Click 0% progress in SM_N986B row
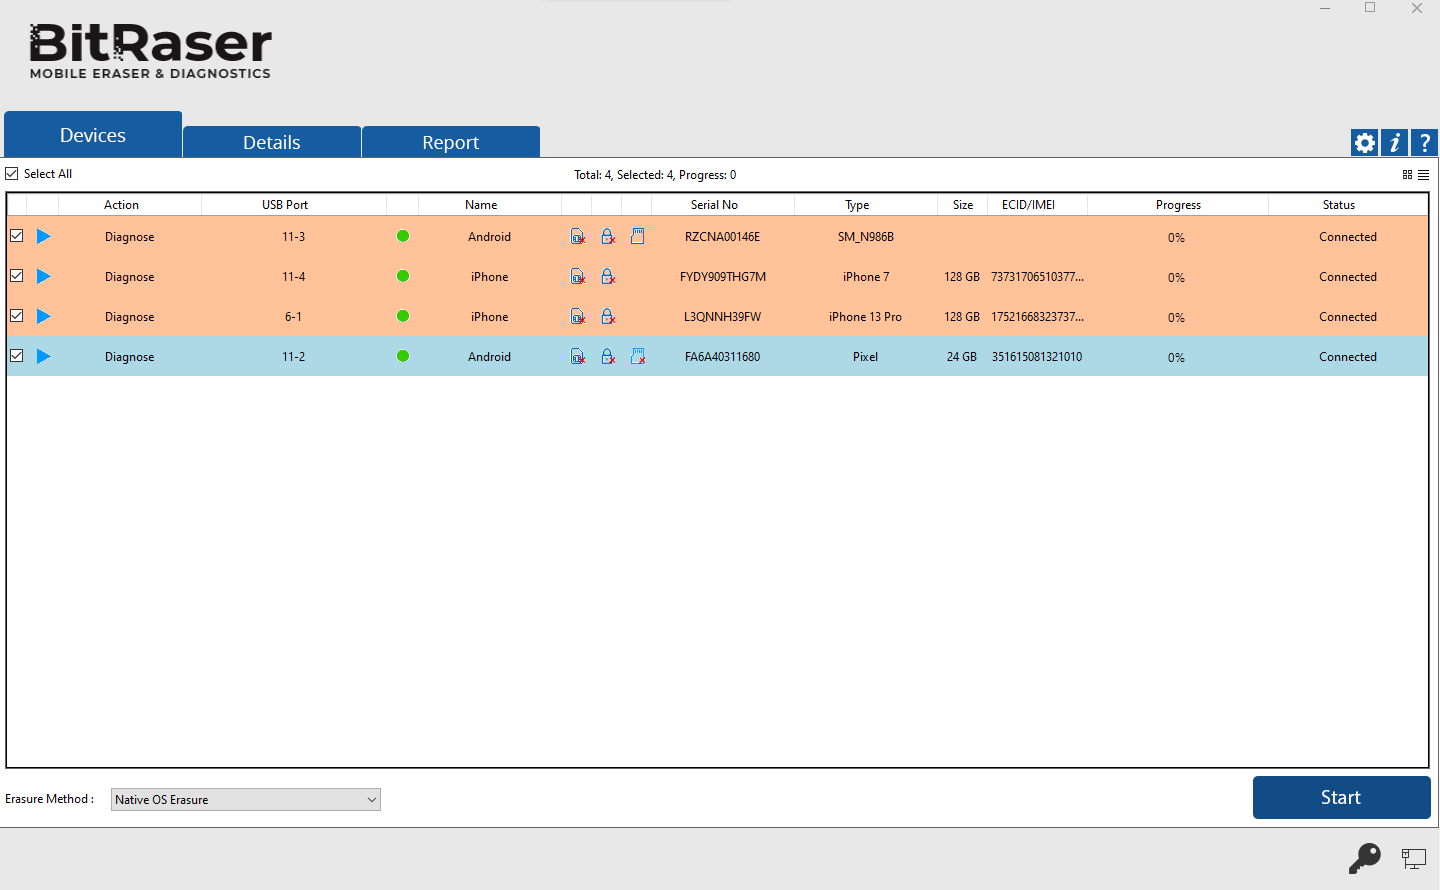Screen dimensions: 1440x890 [x=1176, y=238]
